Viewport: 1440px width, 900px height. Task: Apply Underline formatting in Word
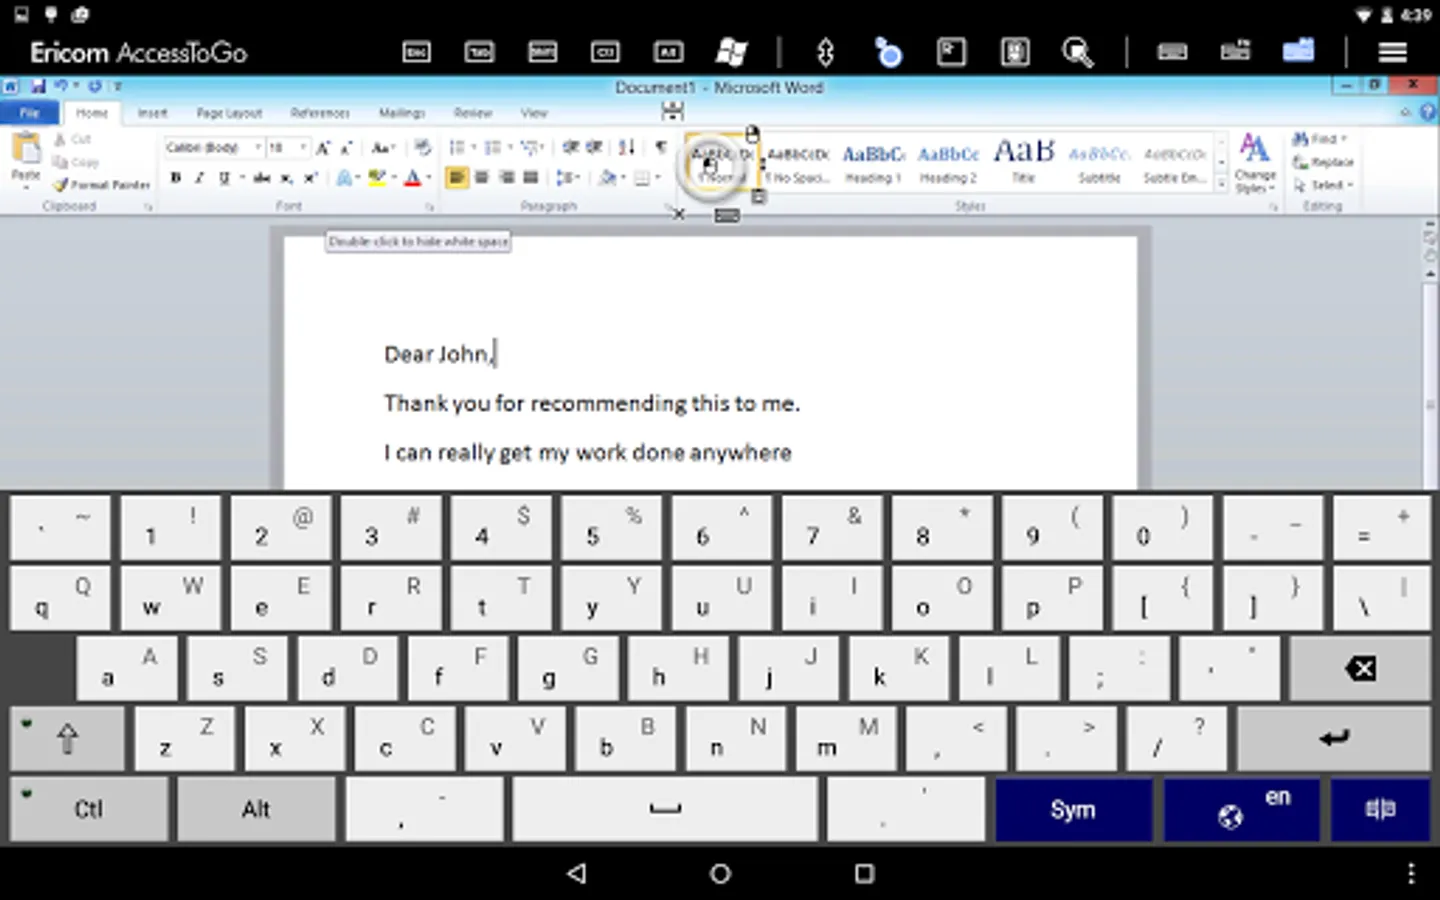[223, 178]
